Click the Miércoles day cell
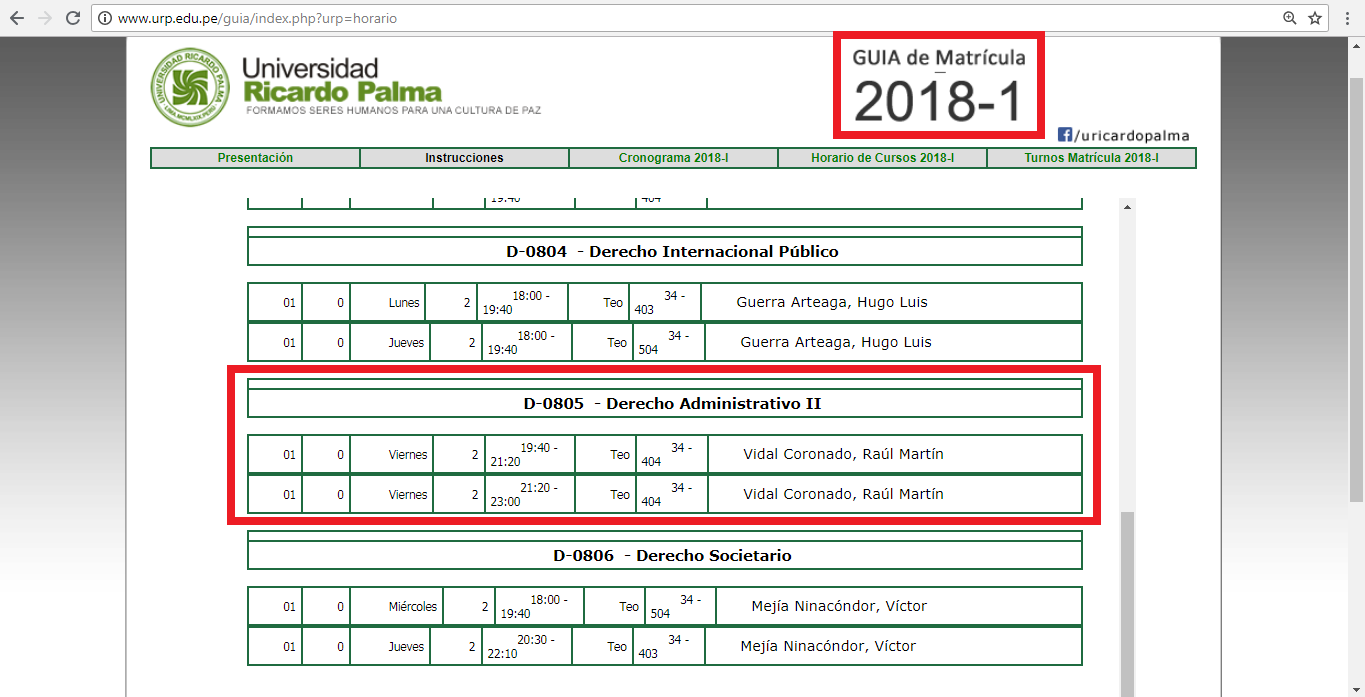The image size is (1365, 697). [396, 606]
